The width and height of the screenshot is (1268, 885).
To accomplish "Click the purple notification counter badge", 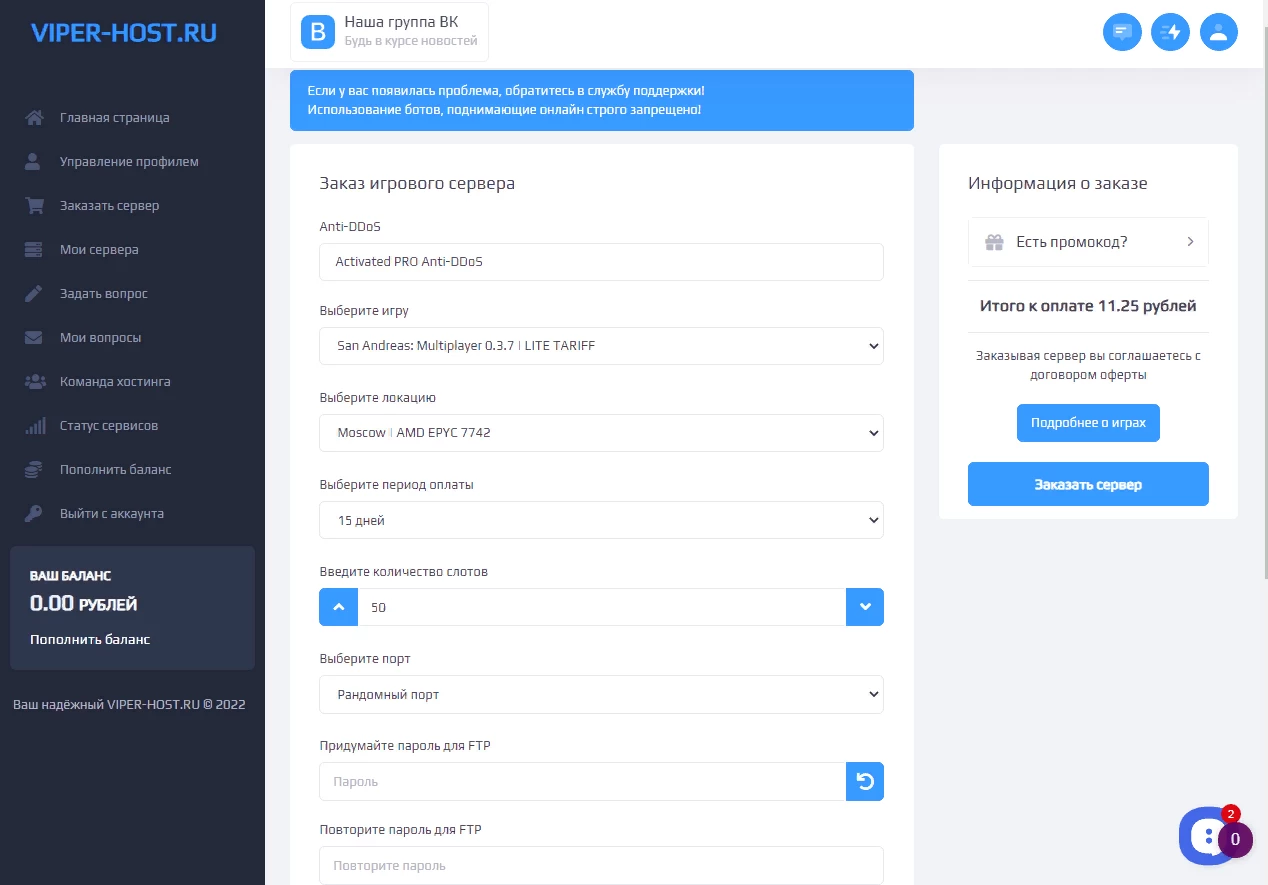I will (1235, 840).
